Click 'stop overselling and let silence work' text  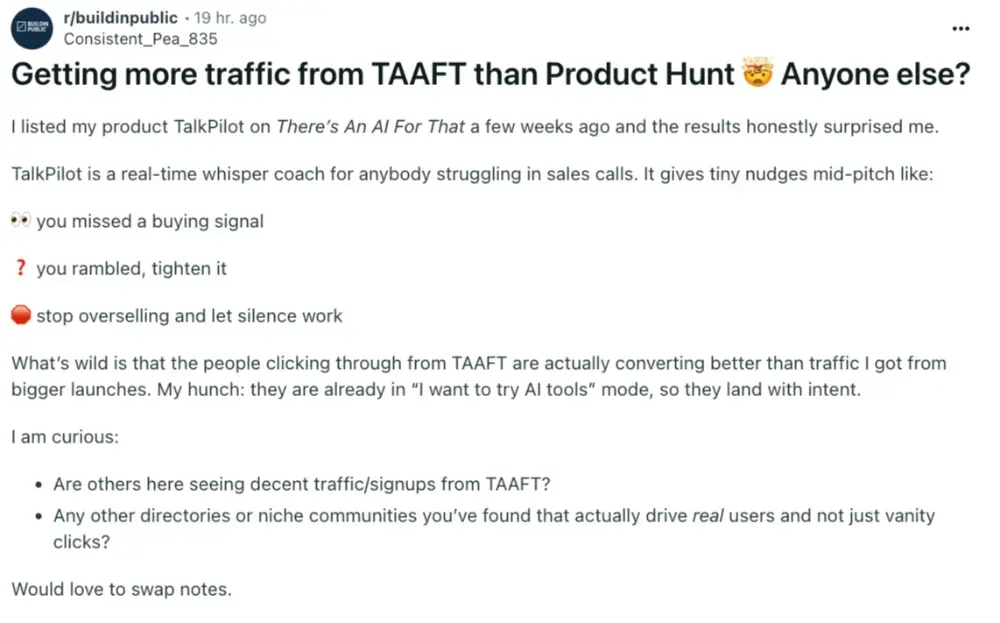[189, 316]
